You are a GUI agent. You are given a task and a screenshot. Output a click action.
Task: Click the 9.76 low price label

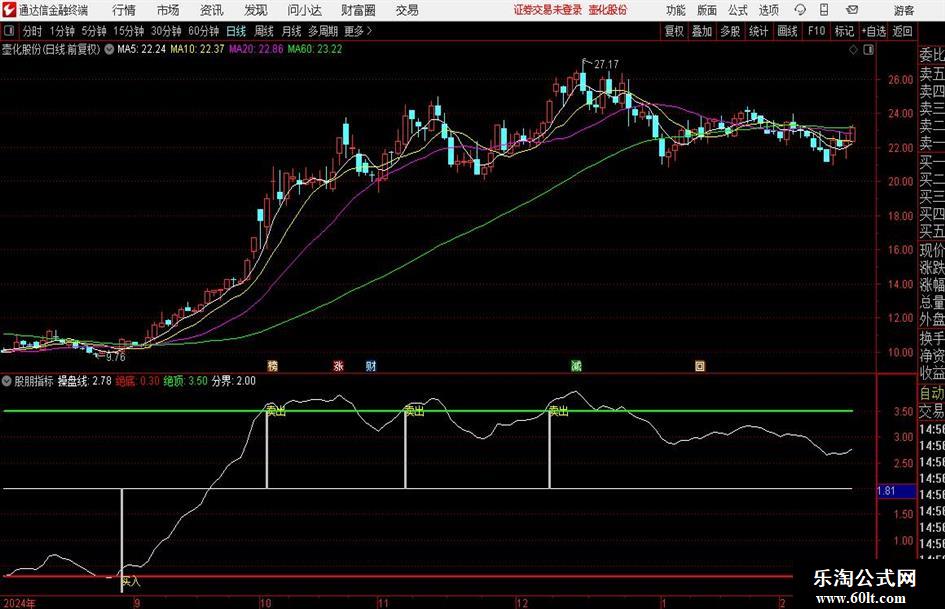(116, 358)
